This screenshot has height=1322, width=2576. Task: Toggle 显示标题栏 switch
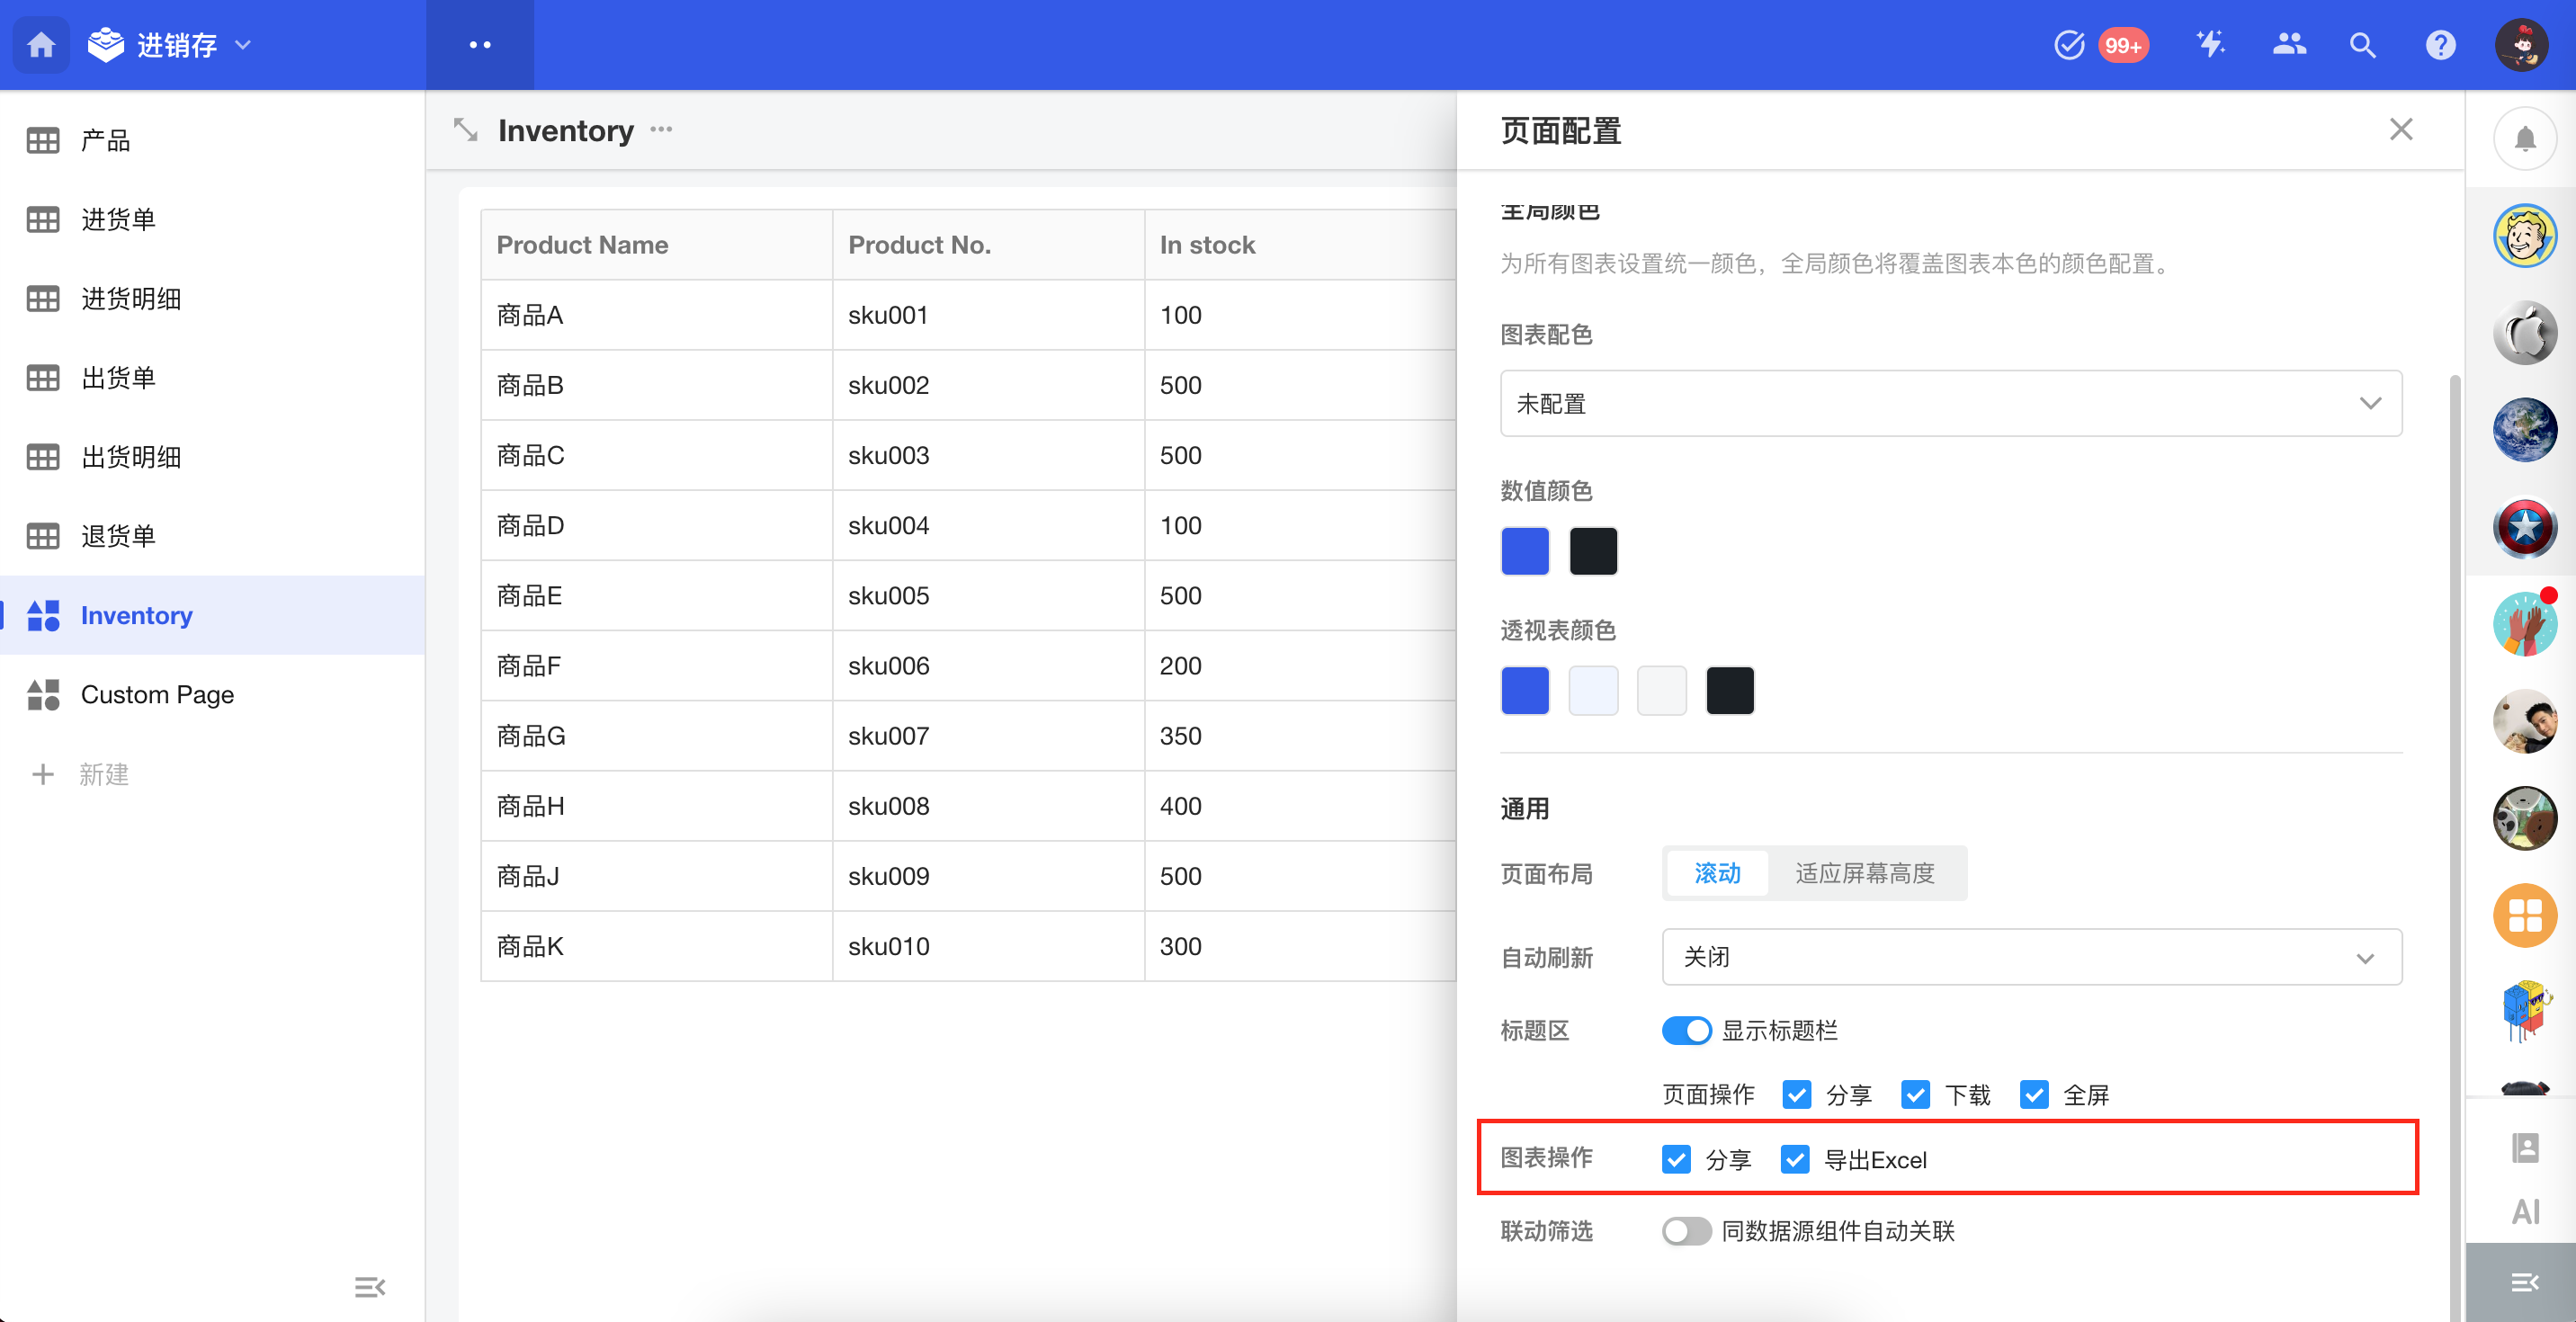coord(1686,1030)
